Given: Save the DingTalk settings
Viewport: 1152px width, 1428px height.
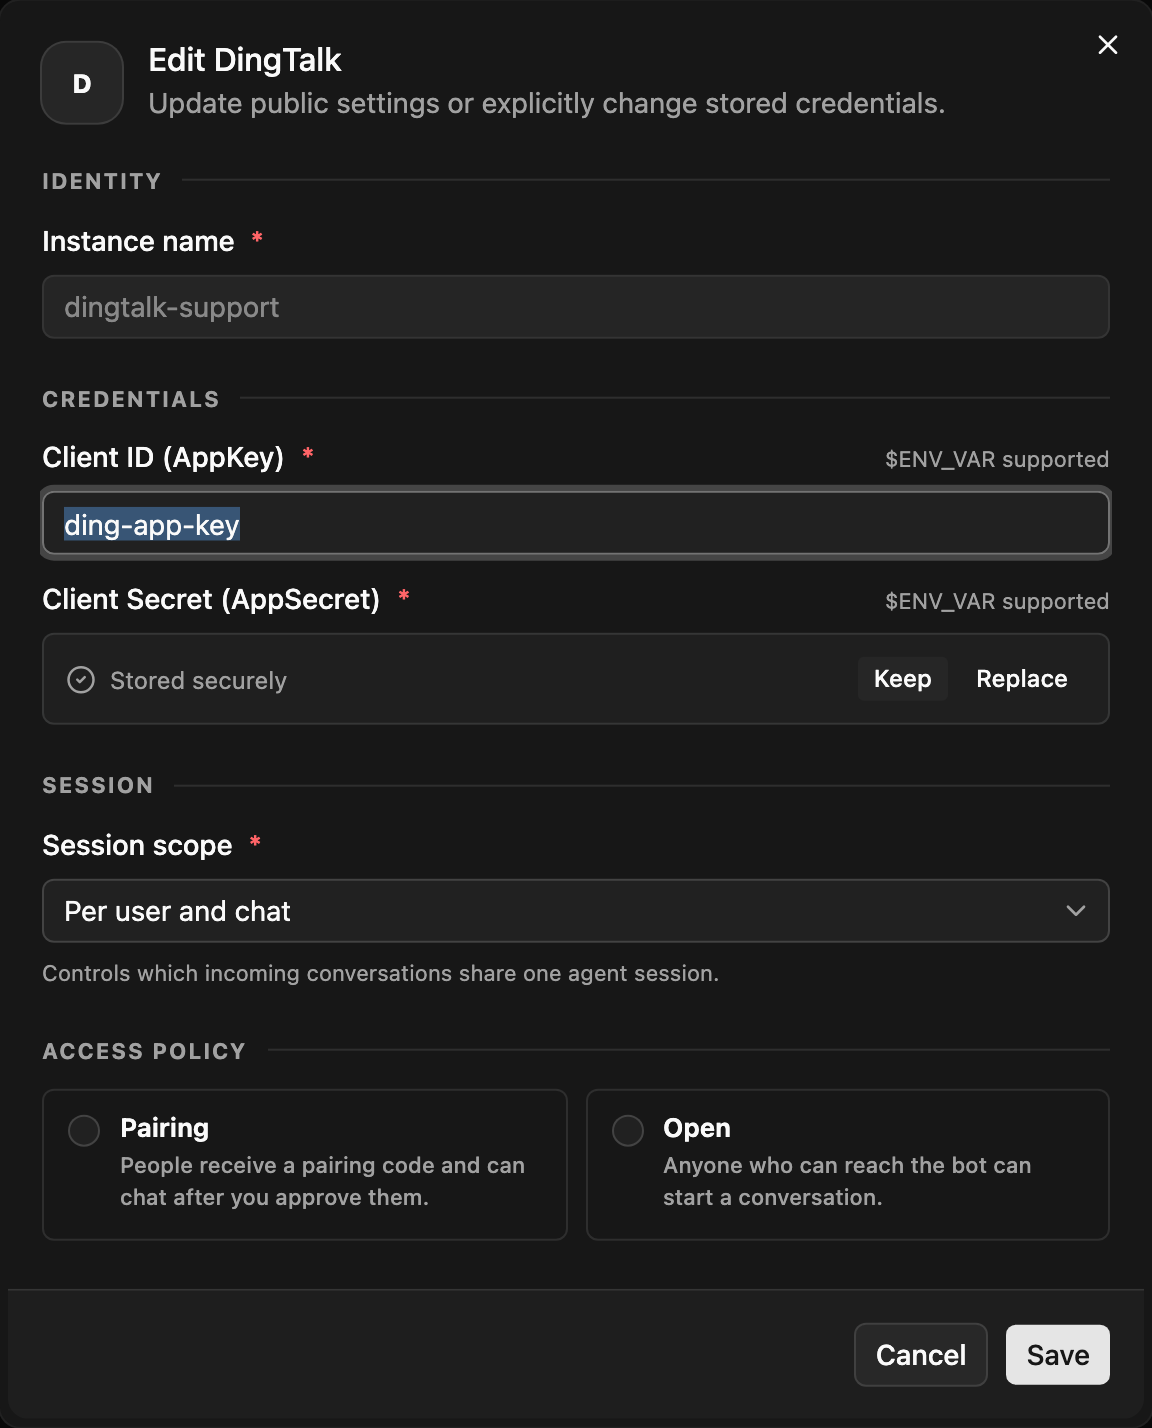Looking at the screenshot, I should 1058,1355.
